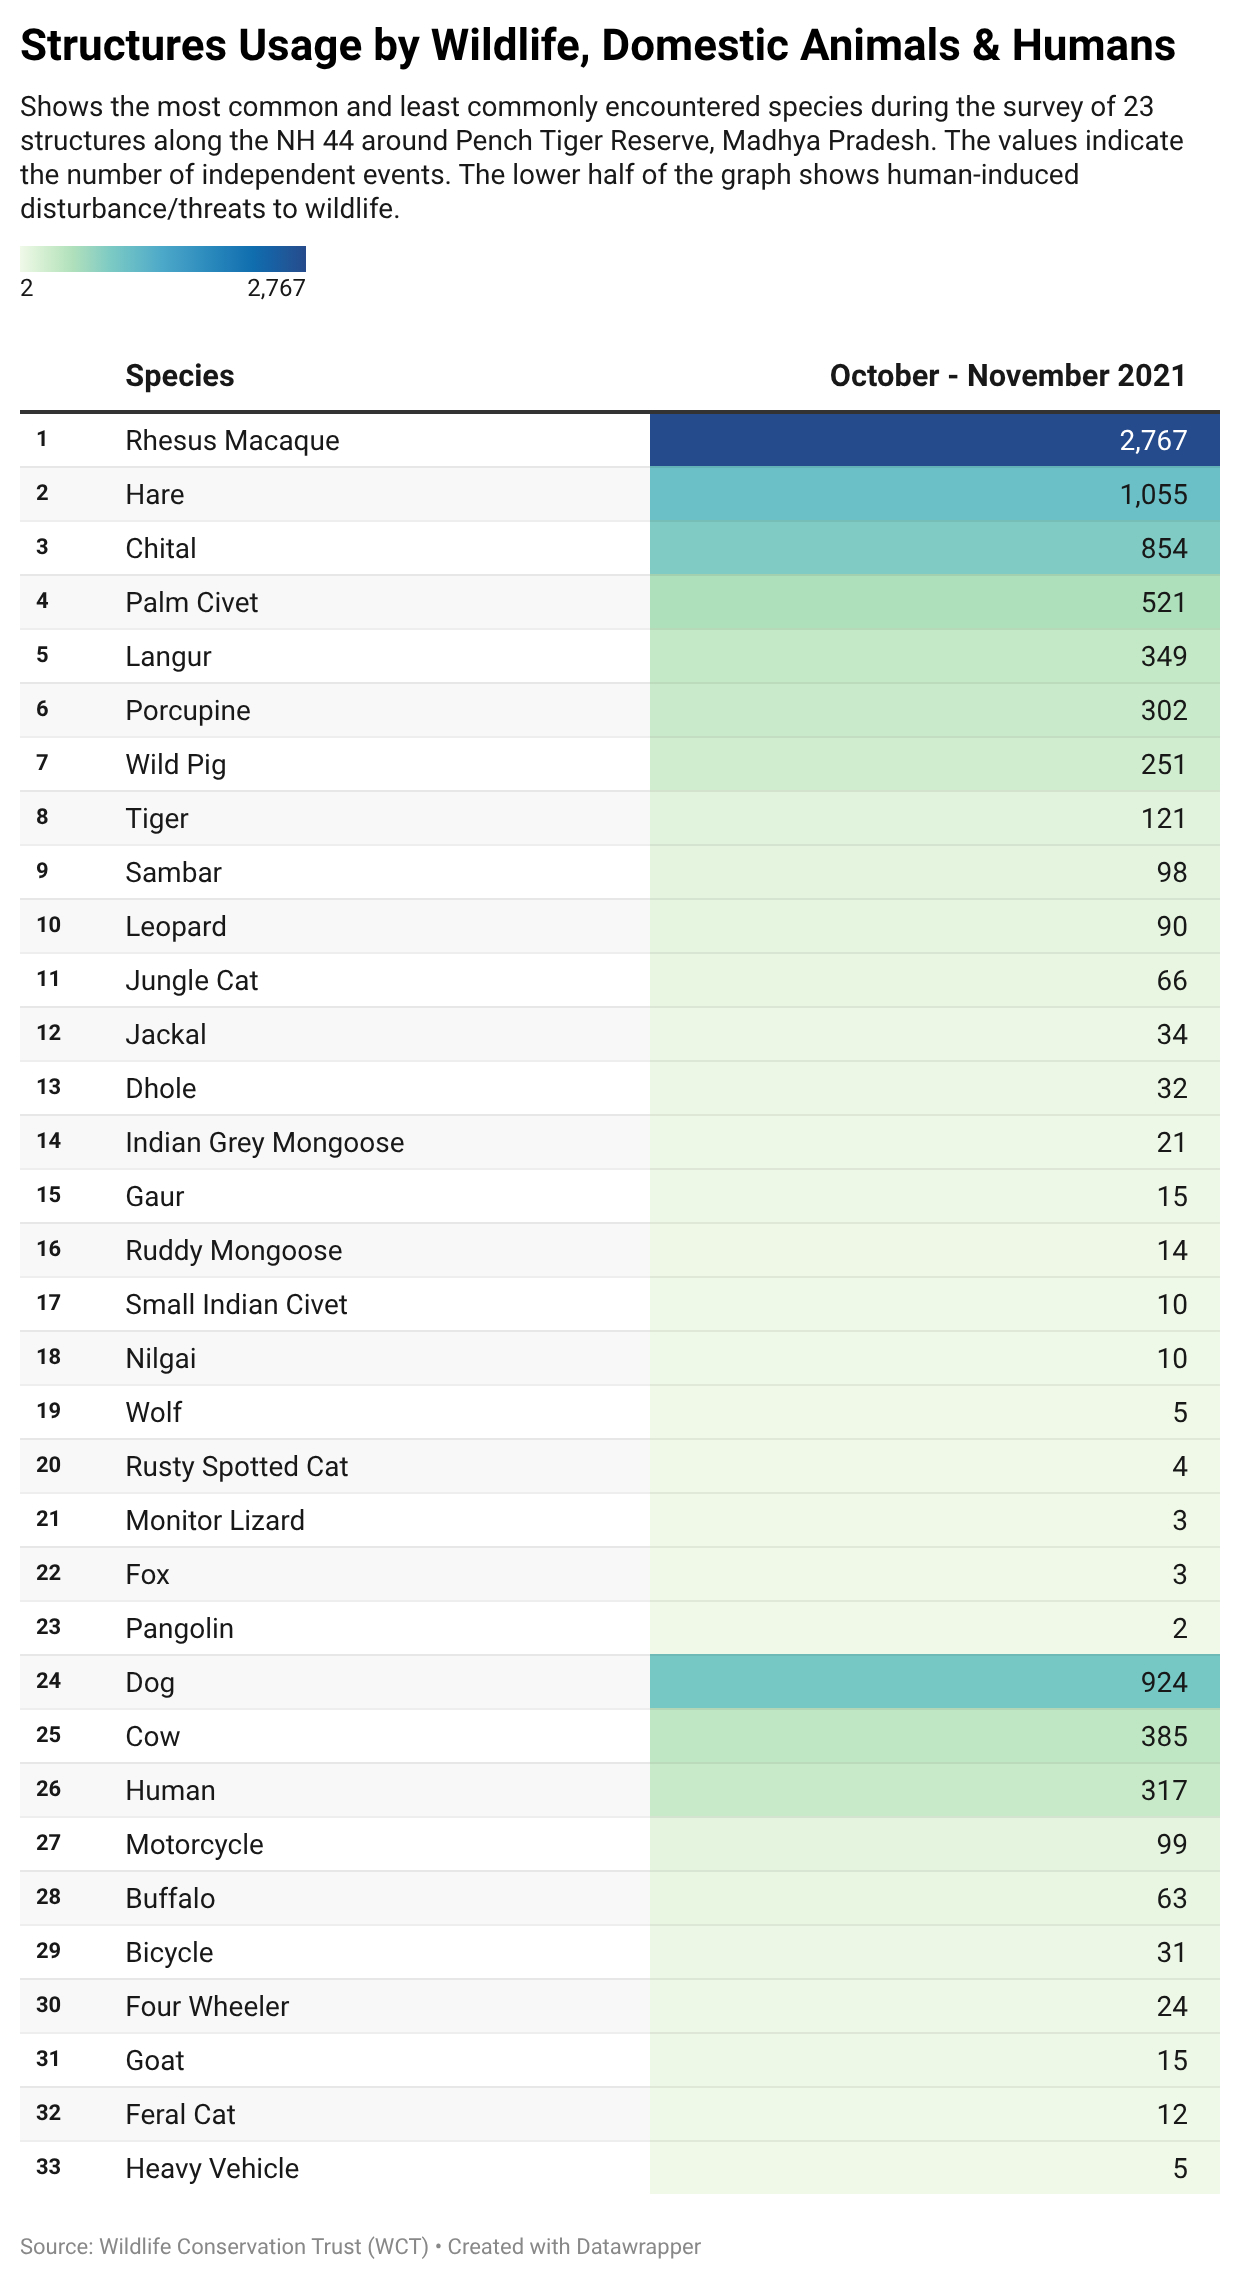Select the Human row value 317
This screenshot has height=2280, width=1240.
click(1163, 1791)
